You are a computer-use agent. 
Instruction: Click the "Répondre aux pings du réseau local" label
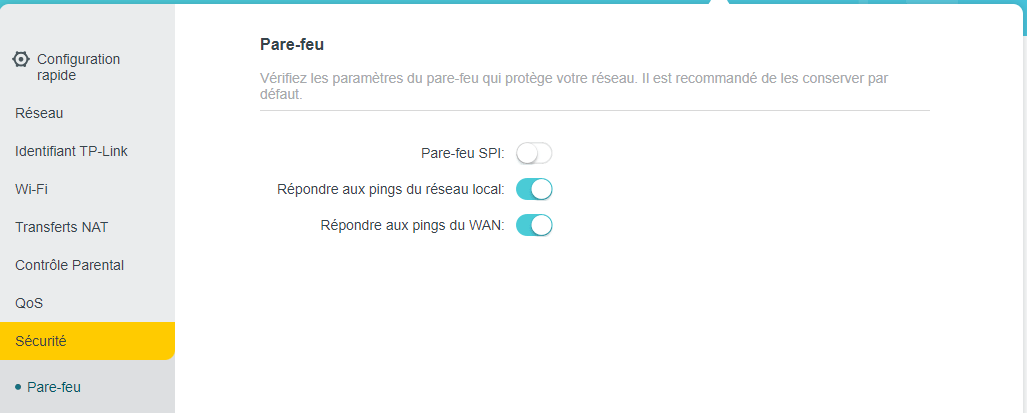pyautogui.click(x=390, y=189)
